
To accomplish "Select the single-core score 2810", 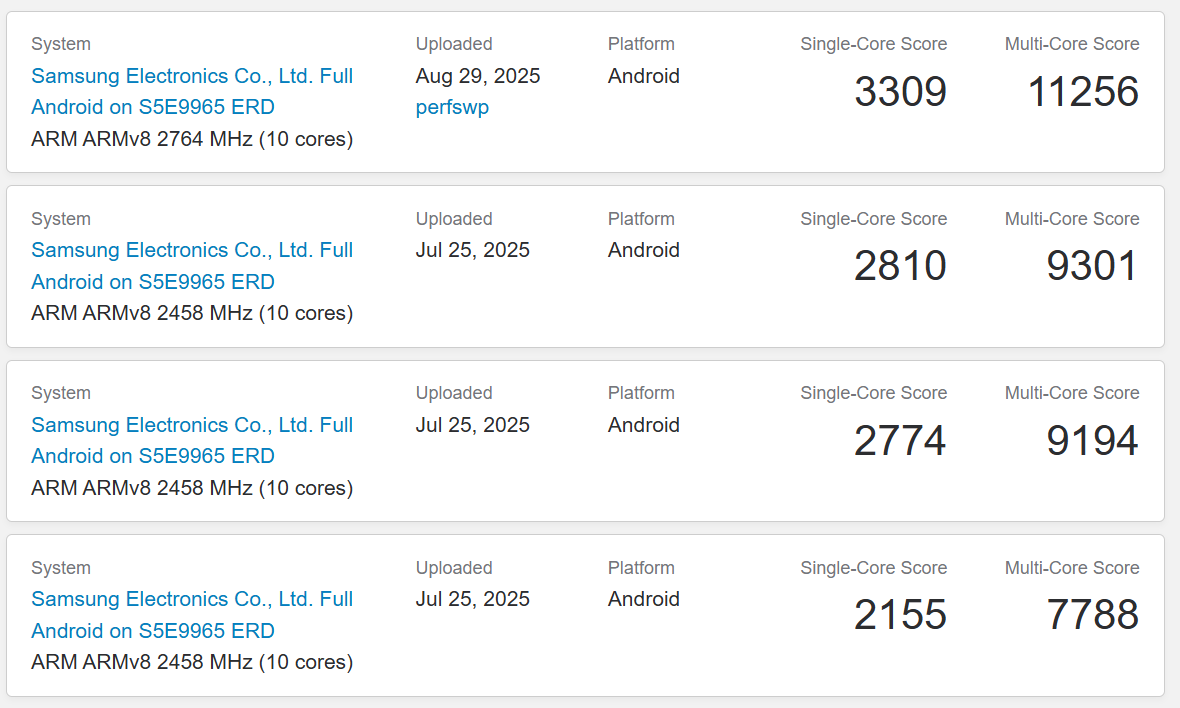I will point(900,266).
